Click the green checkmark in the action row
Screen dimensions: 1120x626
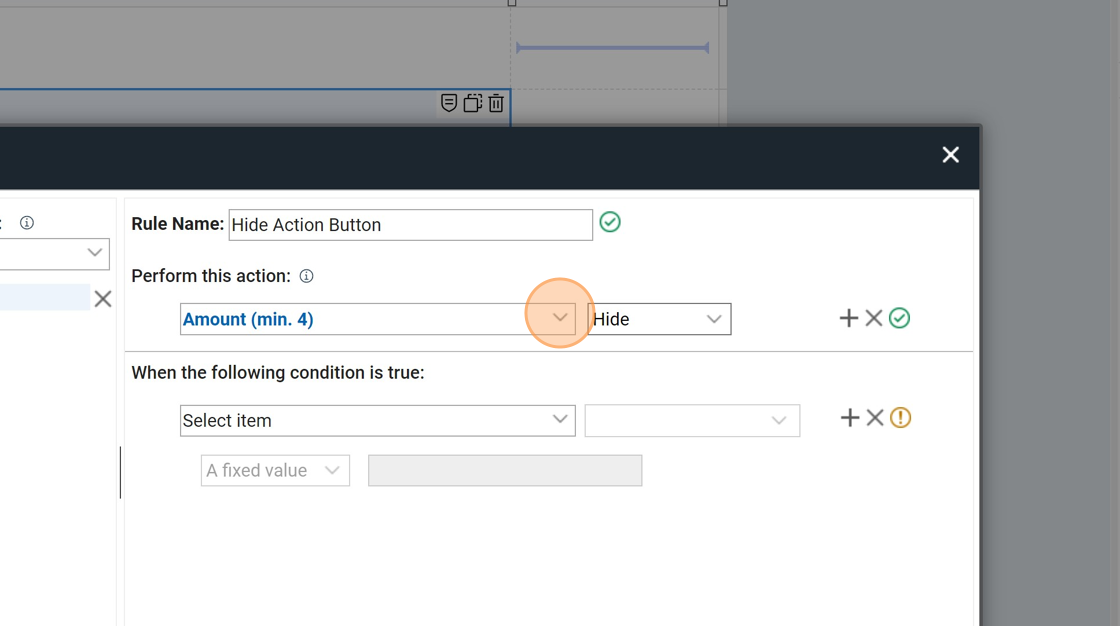point(899,318)
